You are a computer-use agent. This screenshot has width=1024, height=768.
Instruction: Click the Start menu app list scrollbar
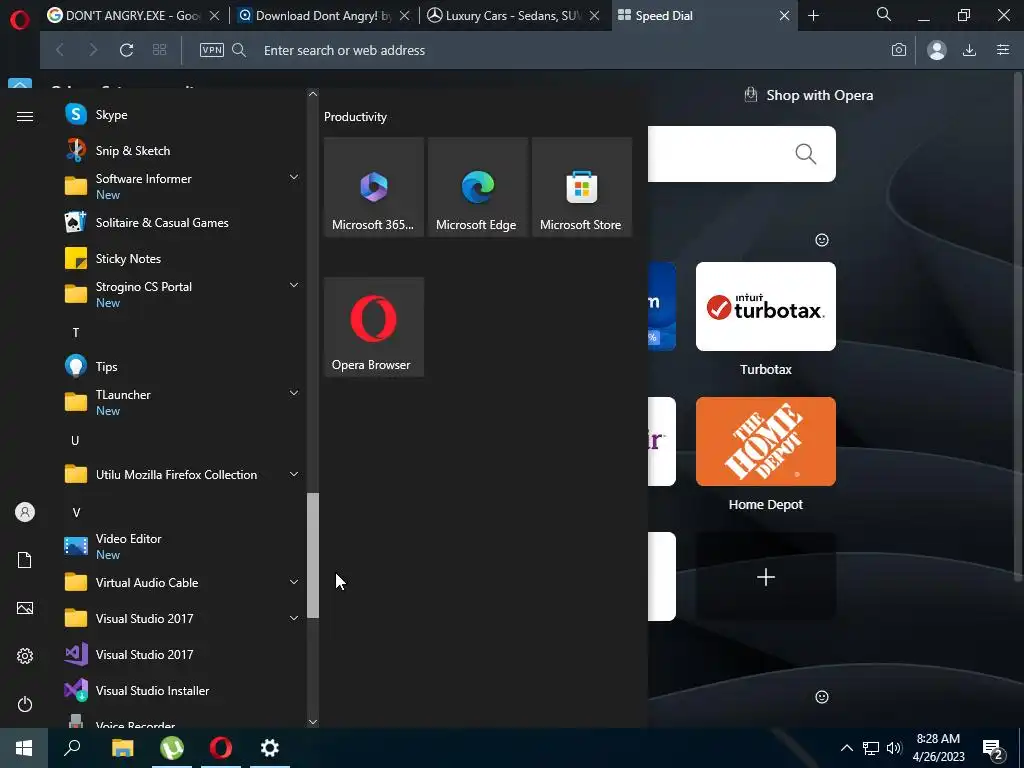pos(313,555)
